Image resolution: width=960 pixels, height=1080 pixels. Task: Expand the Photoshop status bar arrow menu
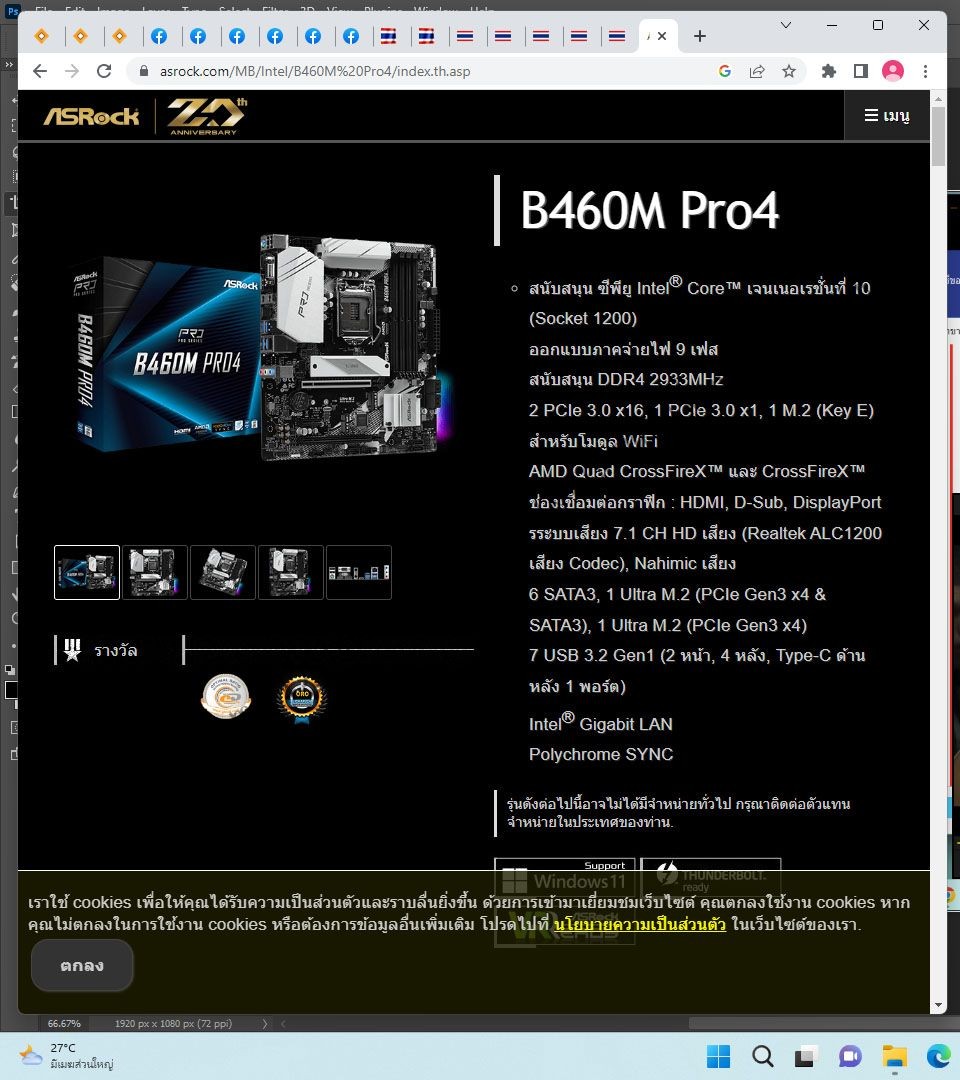point(265,1024)
